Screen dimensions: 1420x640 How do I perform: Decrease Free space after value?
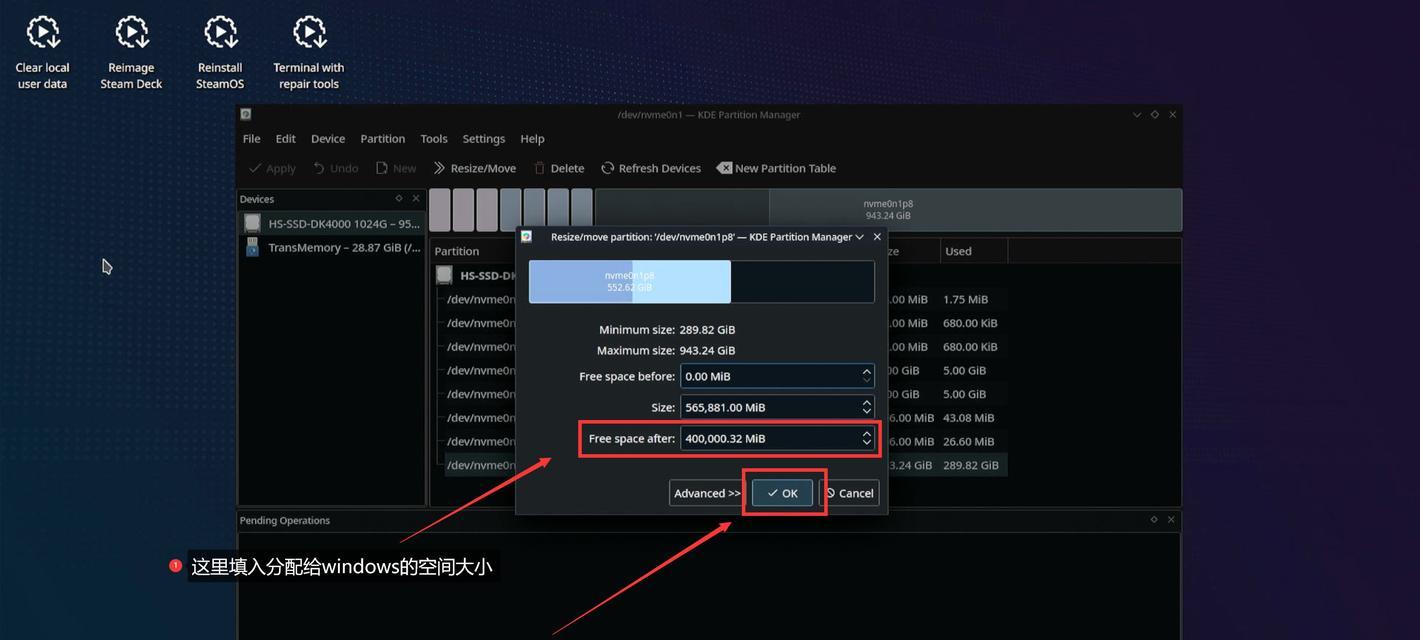[867, 443]
